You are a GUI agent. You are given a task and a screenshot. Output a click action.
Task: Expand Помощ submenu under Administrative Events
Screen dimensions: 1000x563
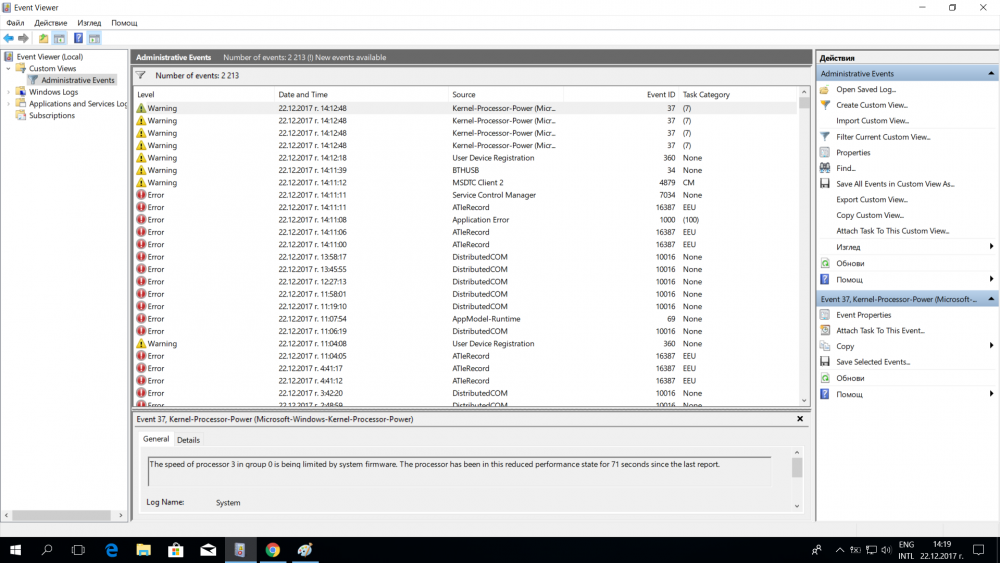click(x=991, y=279)
